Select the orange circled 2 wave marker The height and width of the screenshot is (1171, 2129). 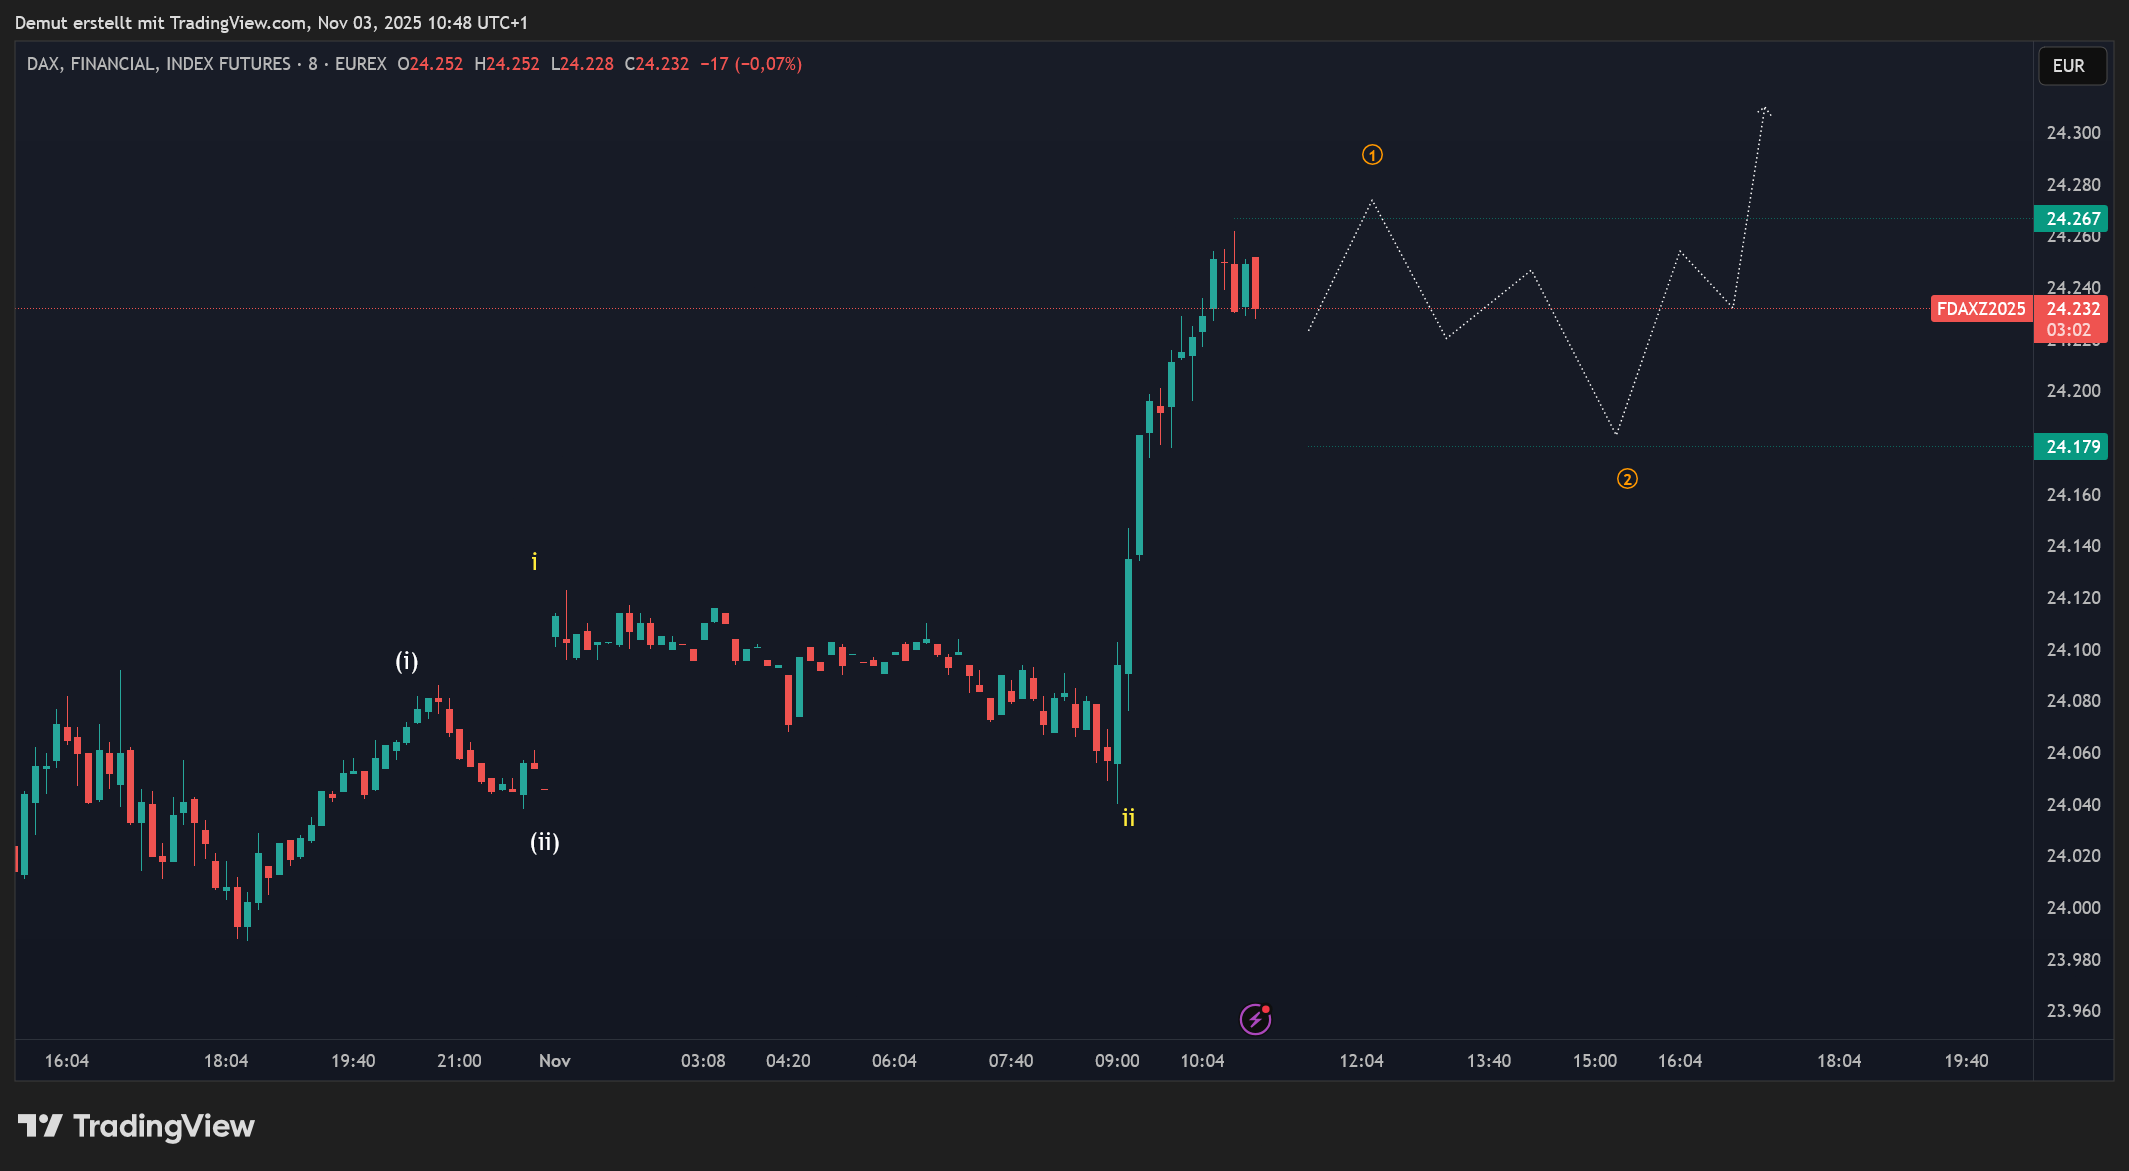tap(1627, 479)
